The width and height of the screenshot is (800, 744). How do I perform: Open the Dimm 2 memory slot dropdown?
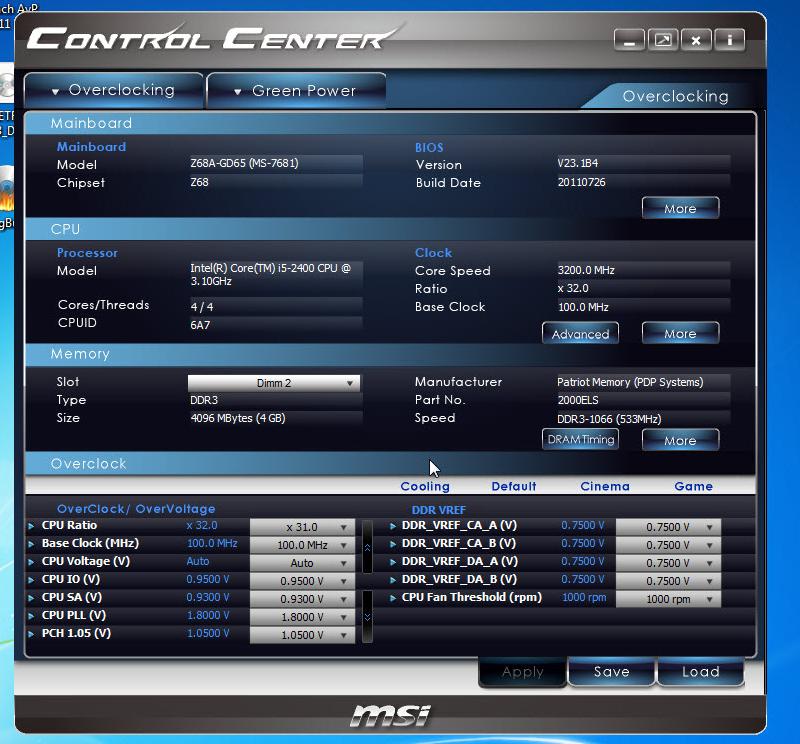click(x=274, y=383)
